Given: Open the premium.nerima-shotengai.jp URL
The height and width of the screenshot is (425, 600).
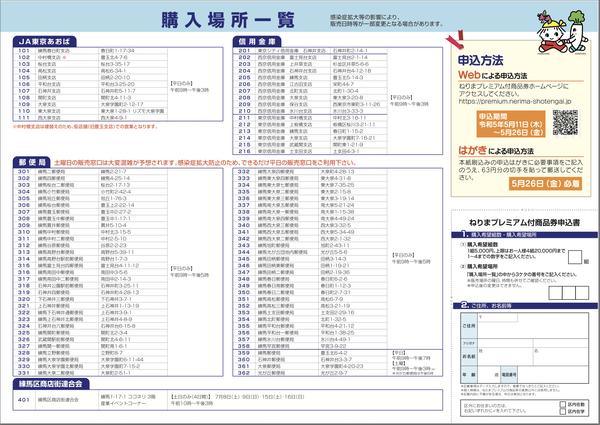Looking at the screenshot, I should [x=515, y=101].
